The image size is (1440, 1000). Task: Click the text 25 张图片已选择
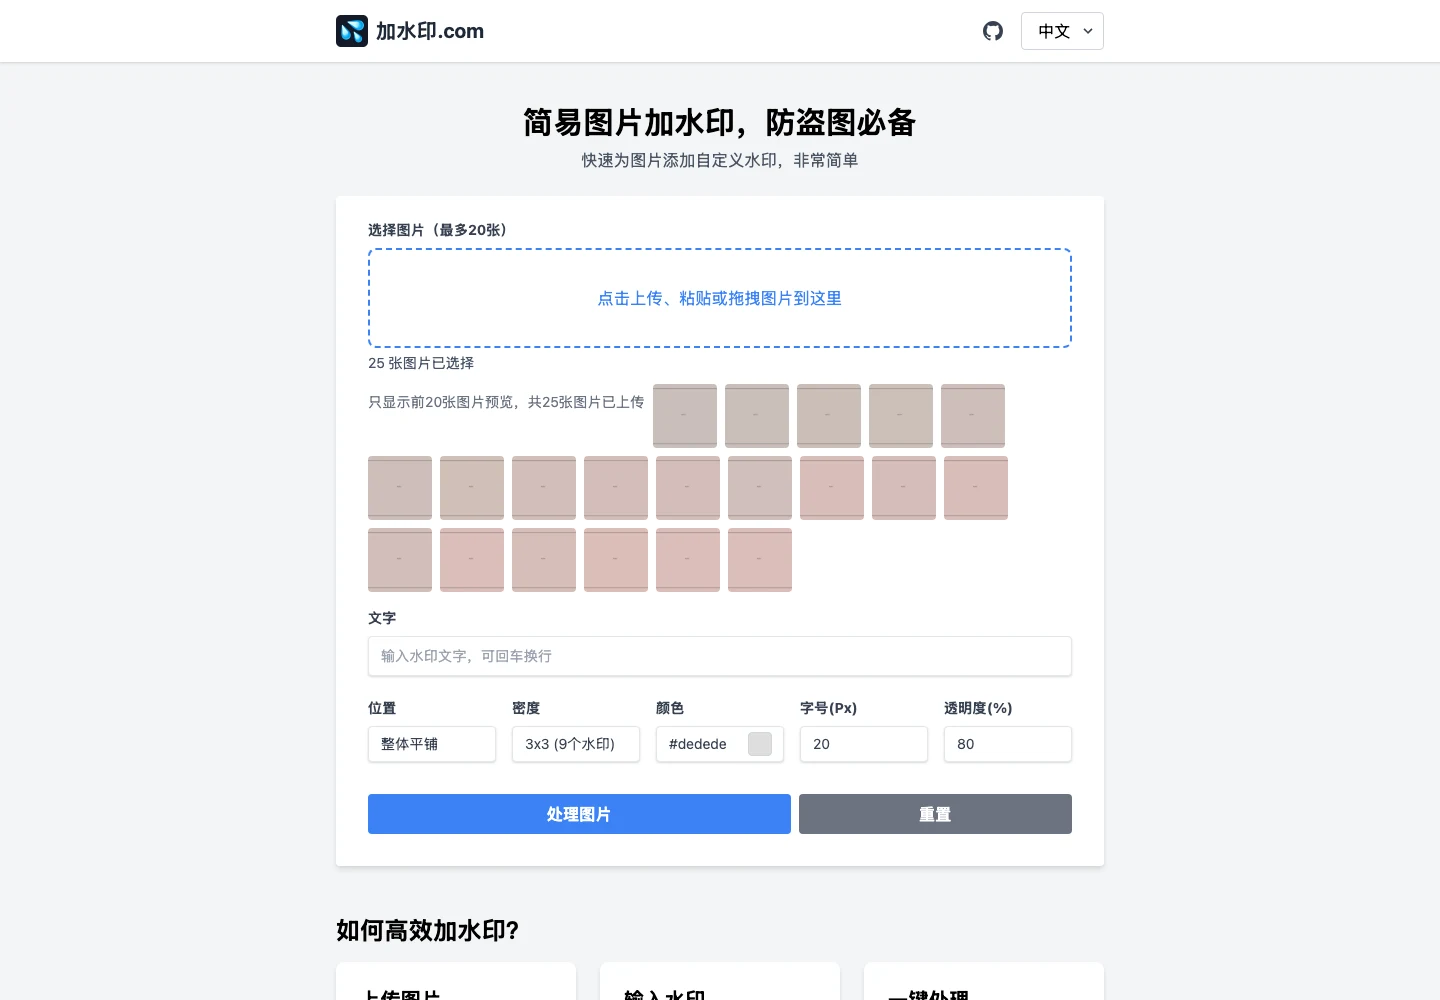point(421,363)
